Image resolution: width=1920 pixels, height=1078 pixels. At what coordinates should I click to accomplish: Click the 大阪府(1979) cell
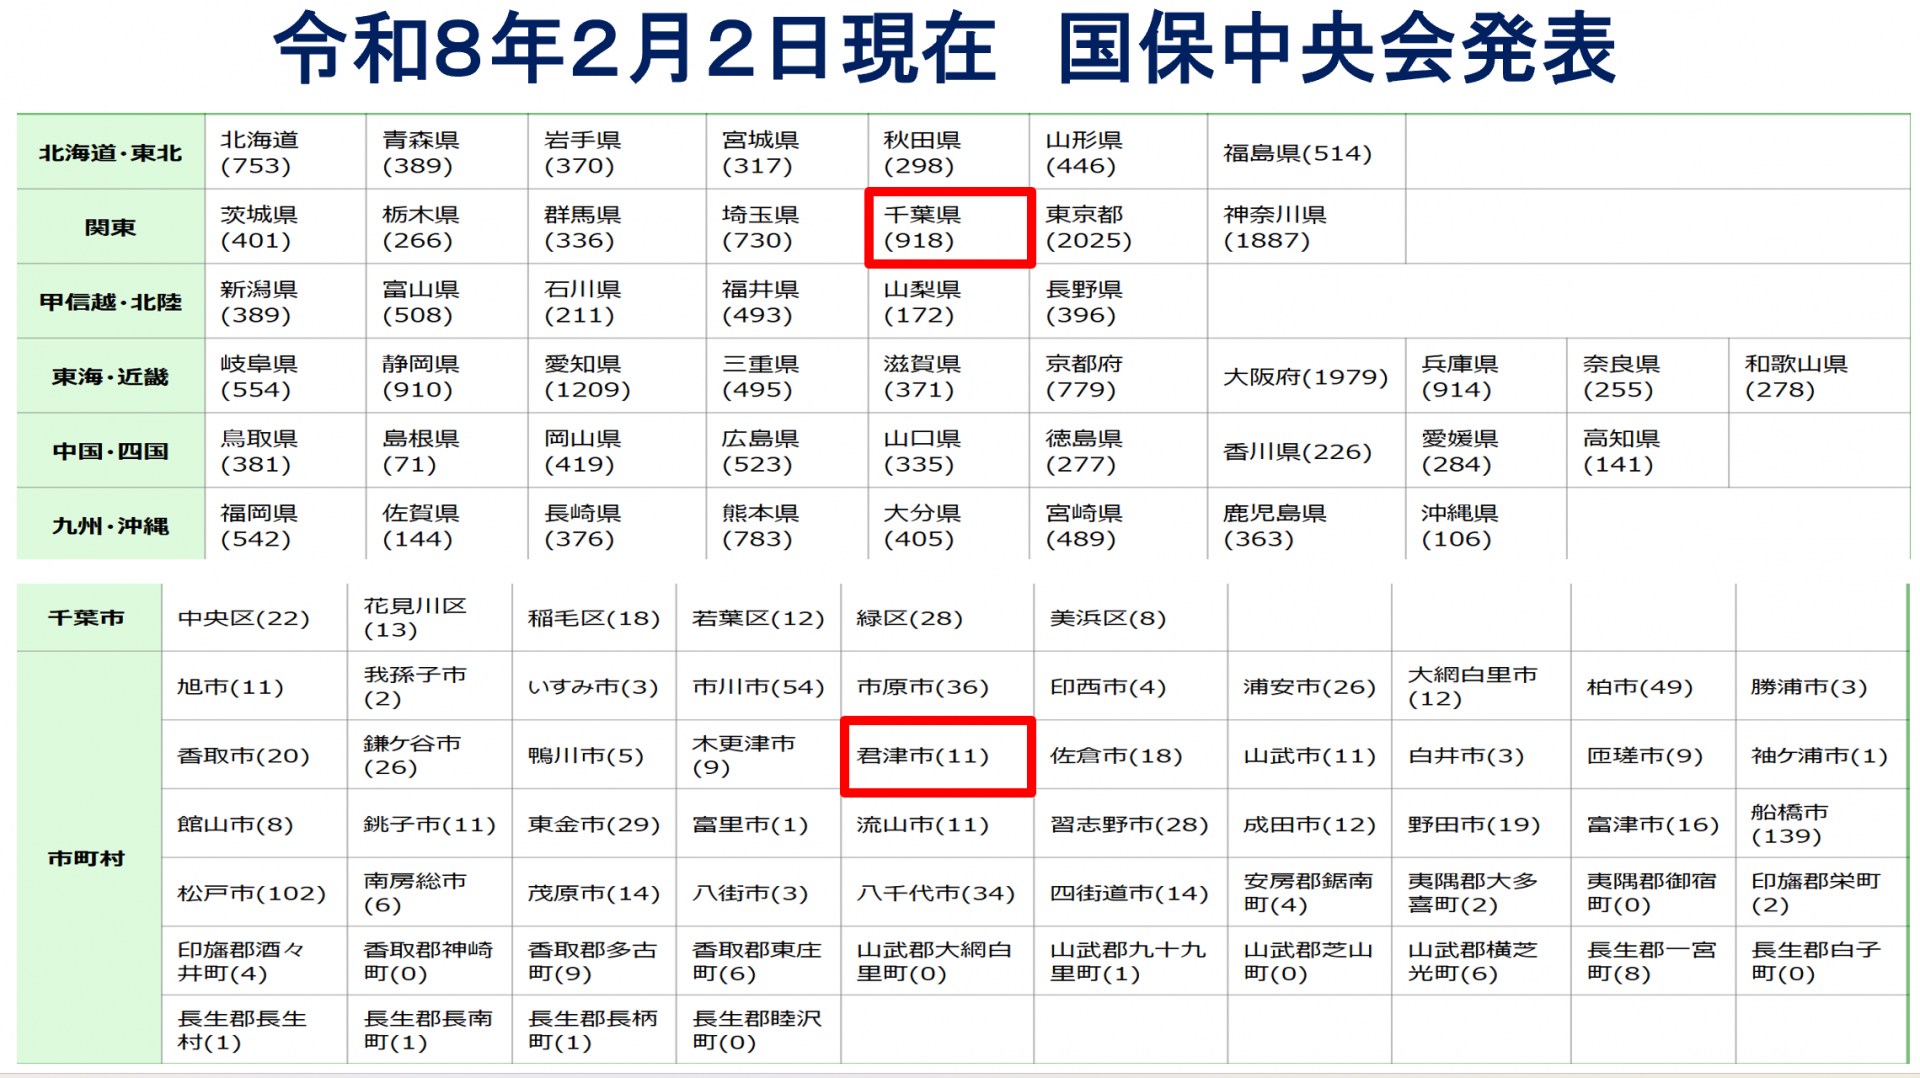click(1305, 377)
